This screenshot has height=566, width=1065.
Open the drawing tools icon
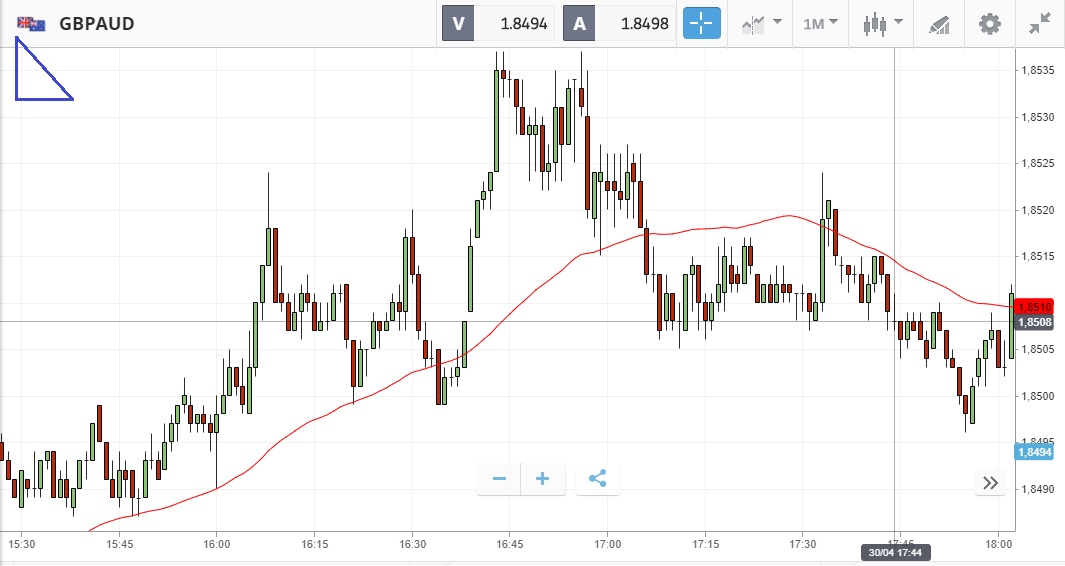(939, 23)
